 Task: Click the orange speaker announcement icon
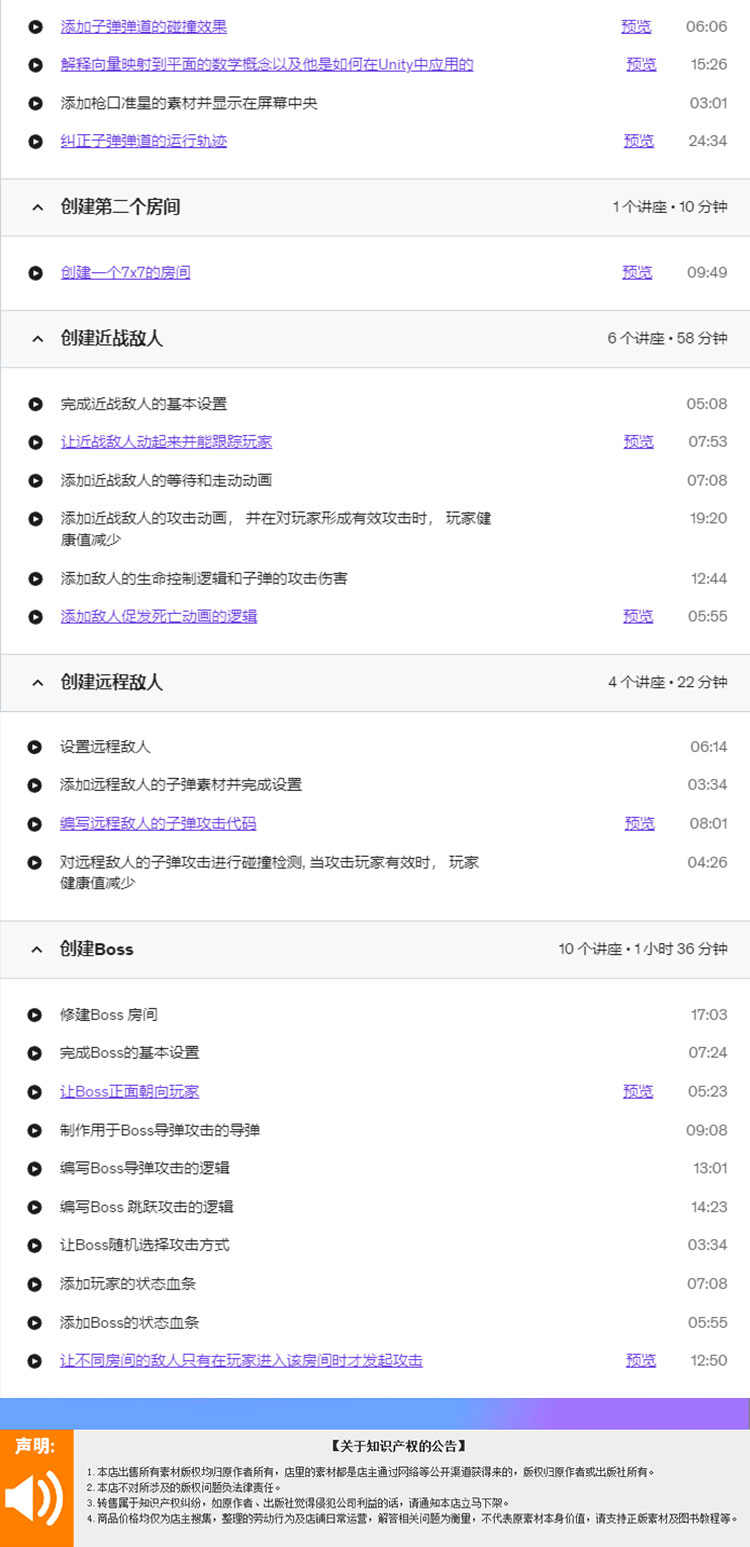click(x=34, y=1497)
